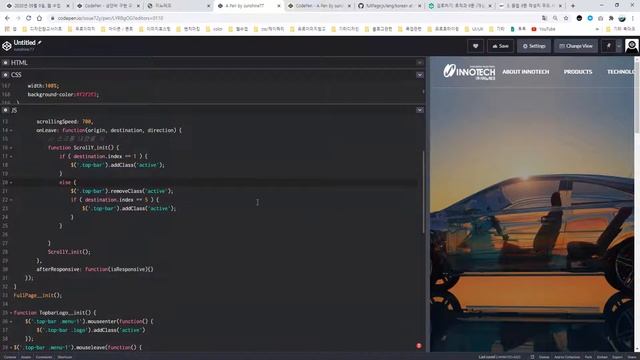Viewport: 640px width, 360px height.
Task: Collapse mouseleave handler fold arrow at line 39
Action: point(11,348)
